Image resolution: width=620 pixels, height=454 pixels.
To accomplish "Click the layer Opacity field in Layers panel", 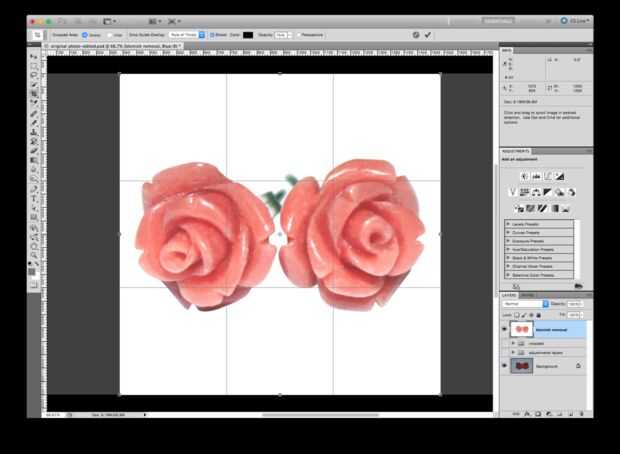I will coord(574,304).
